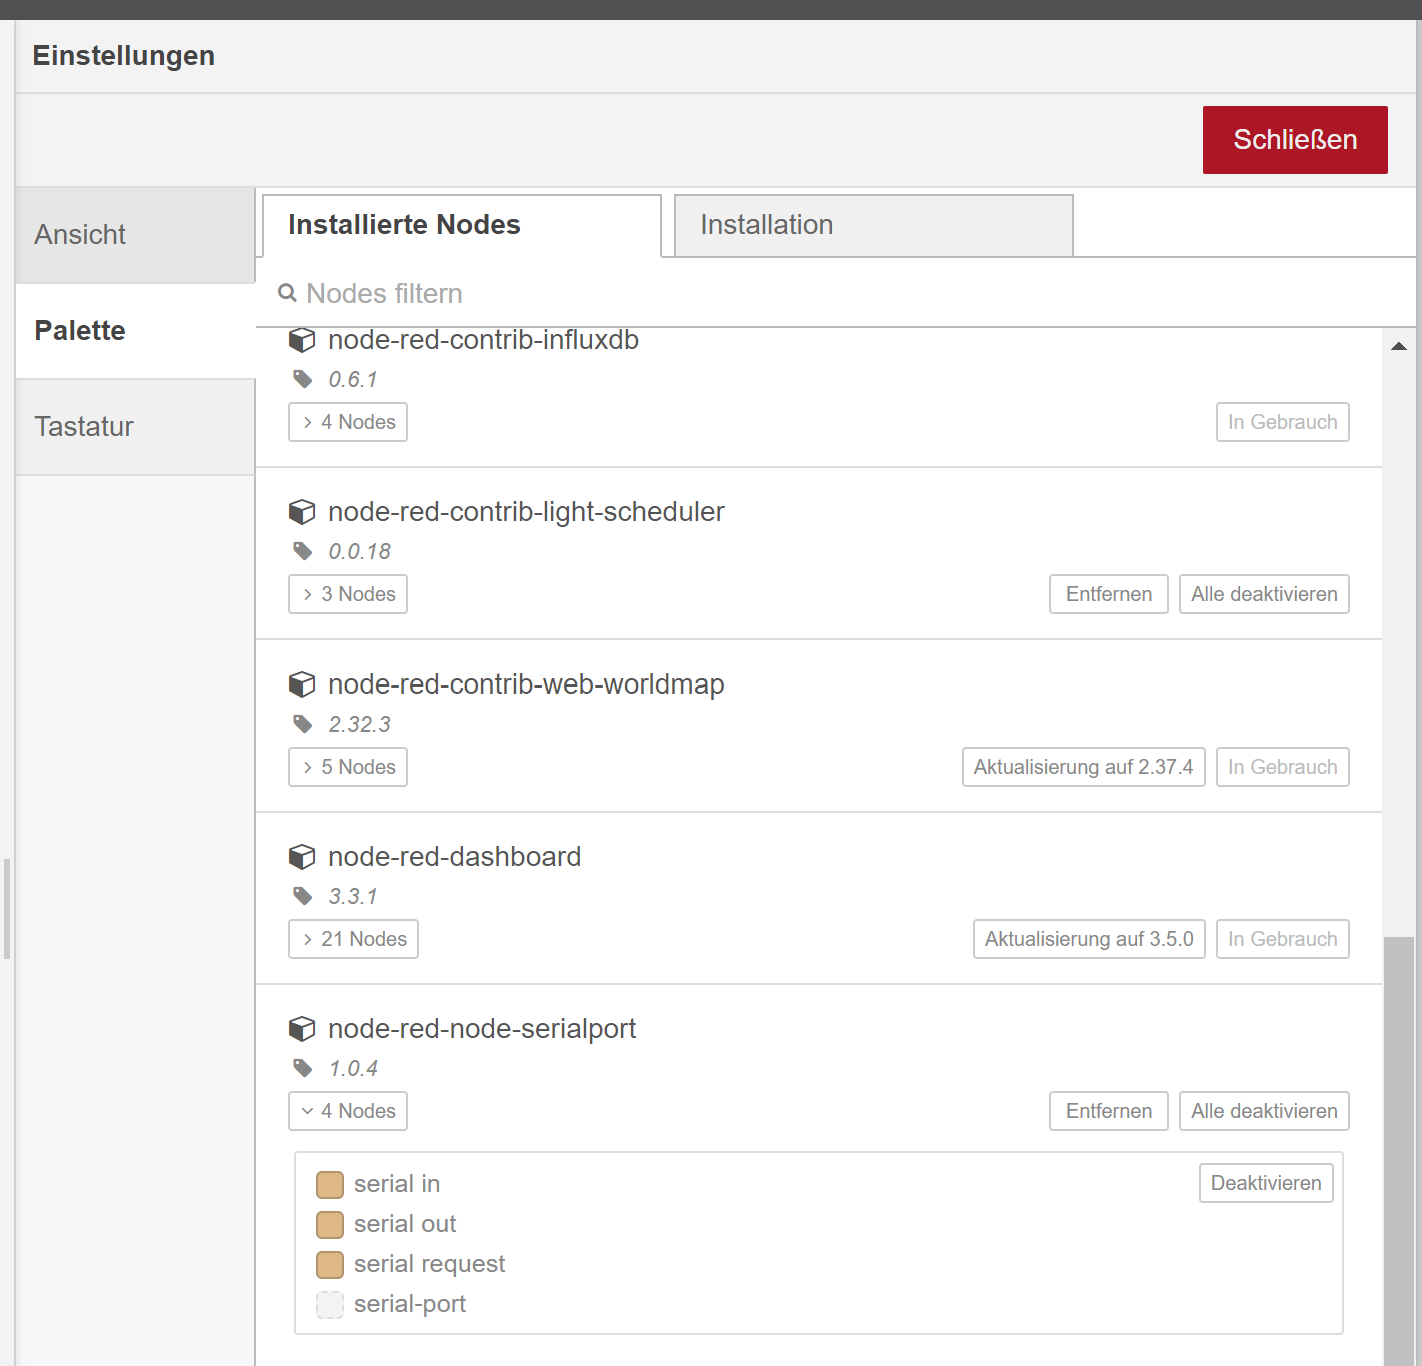Click the node-red-contrib-web-worldmap module name
Screen dimensions: 1422x1366
(526, 684)
